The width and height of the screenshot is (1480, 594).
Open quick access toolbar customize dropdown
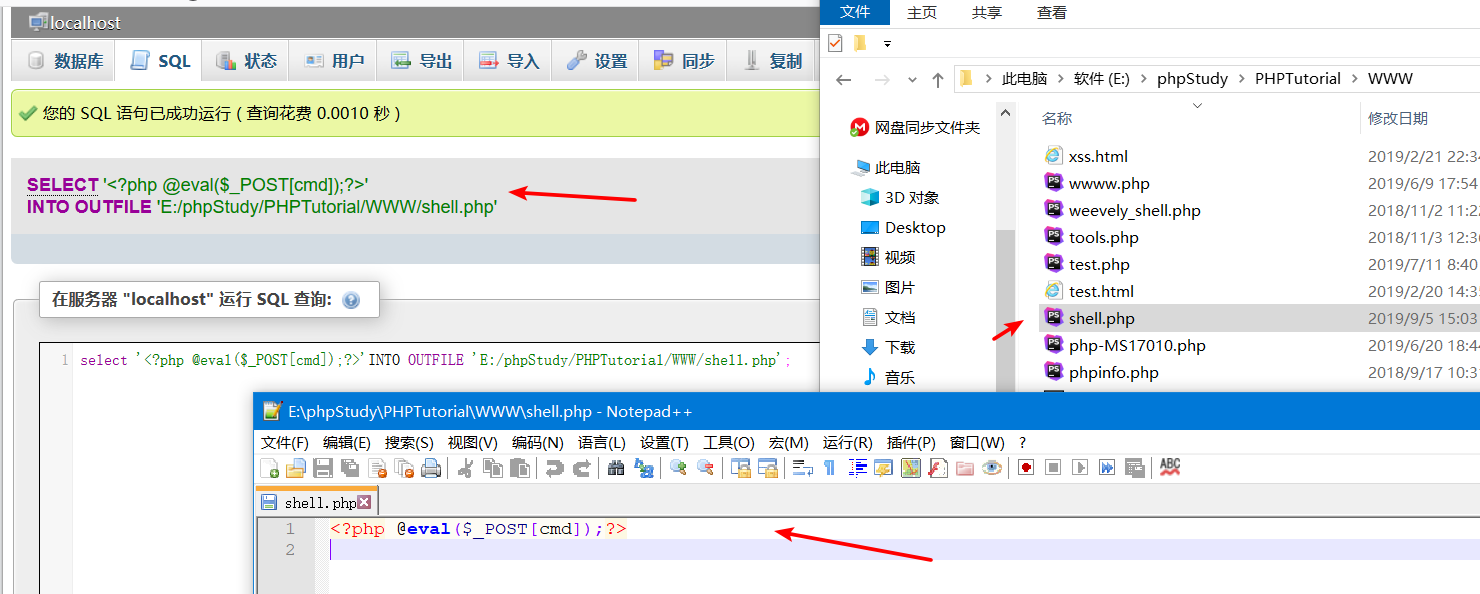point(886,44)
